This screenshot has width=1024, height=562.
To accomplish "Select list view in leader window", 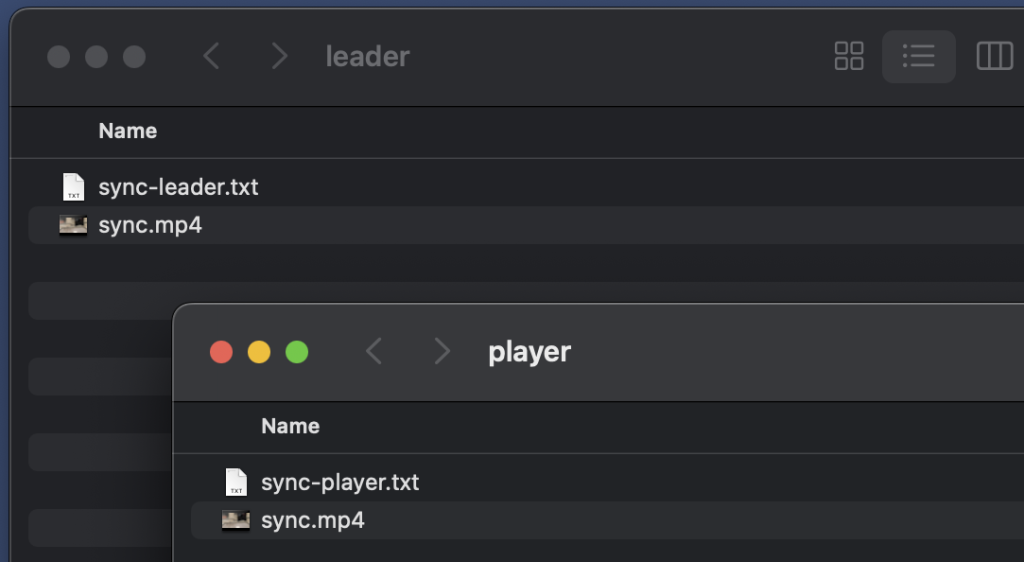I will tap(918, 56).
